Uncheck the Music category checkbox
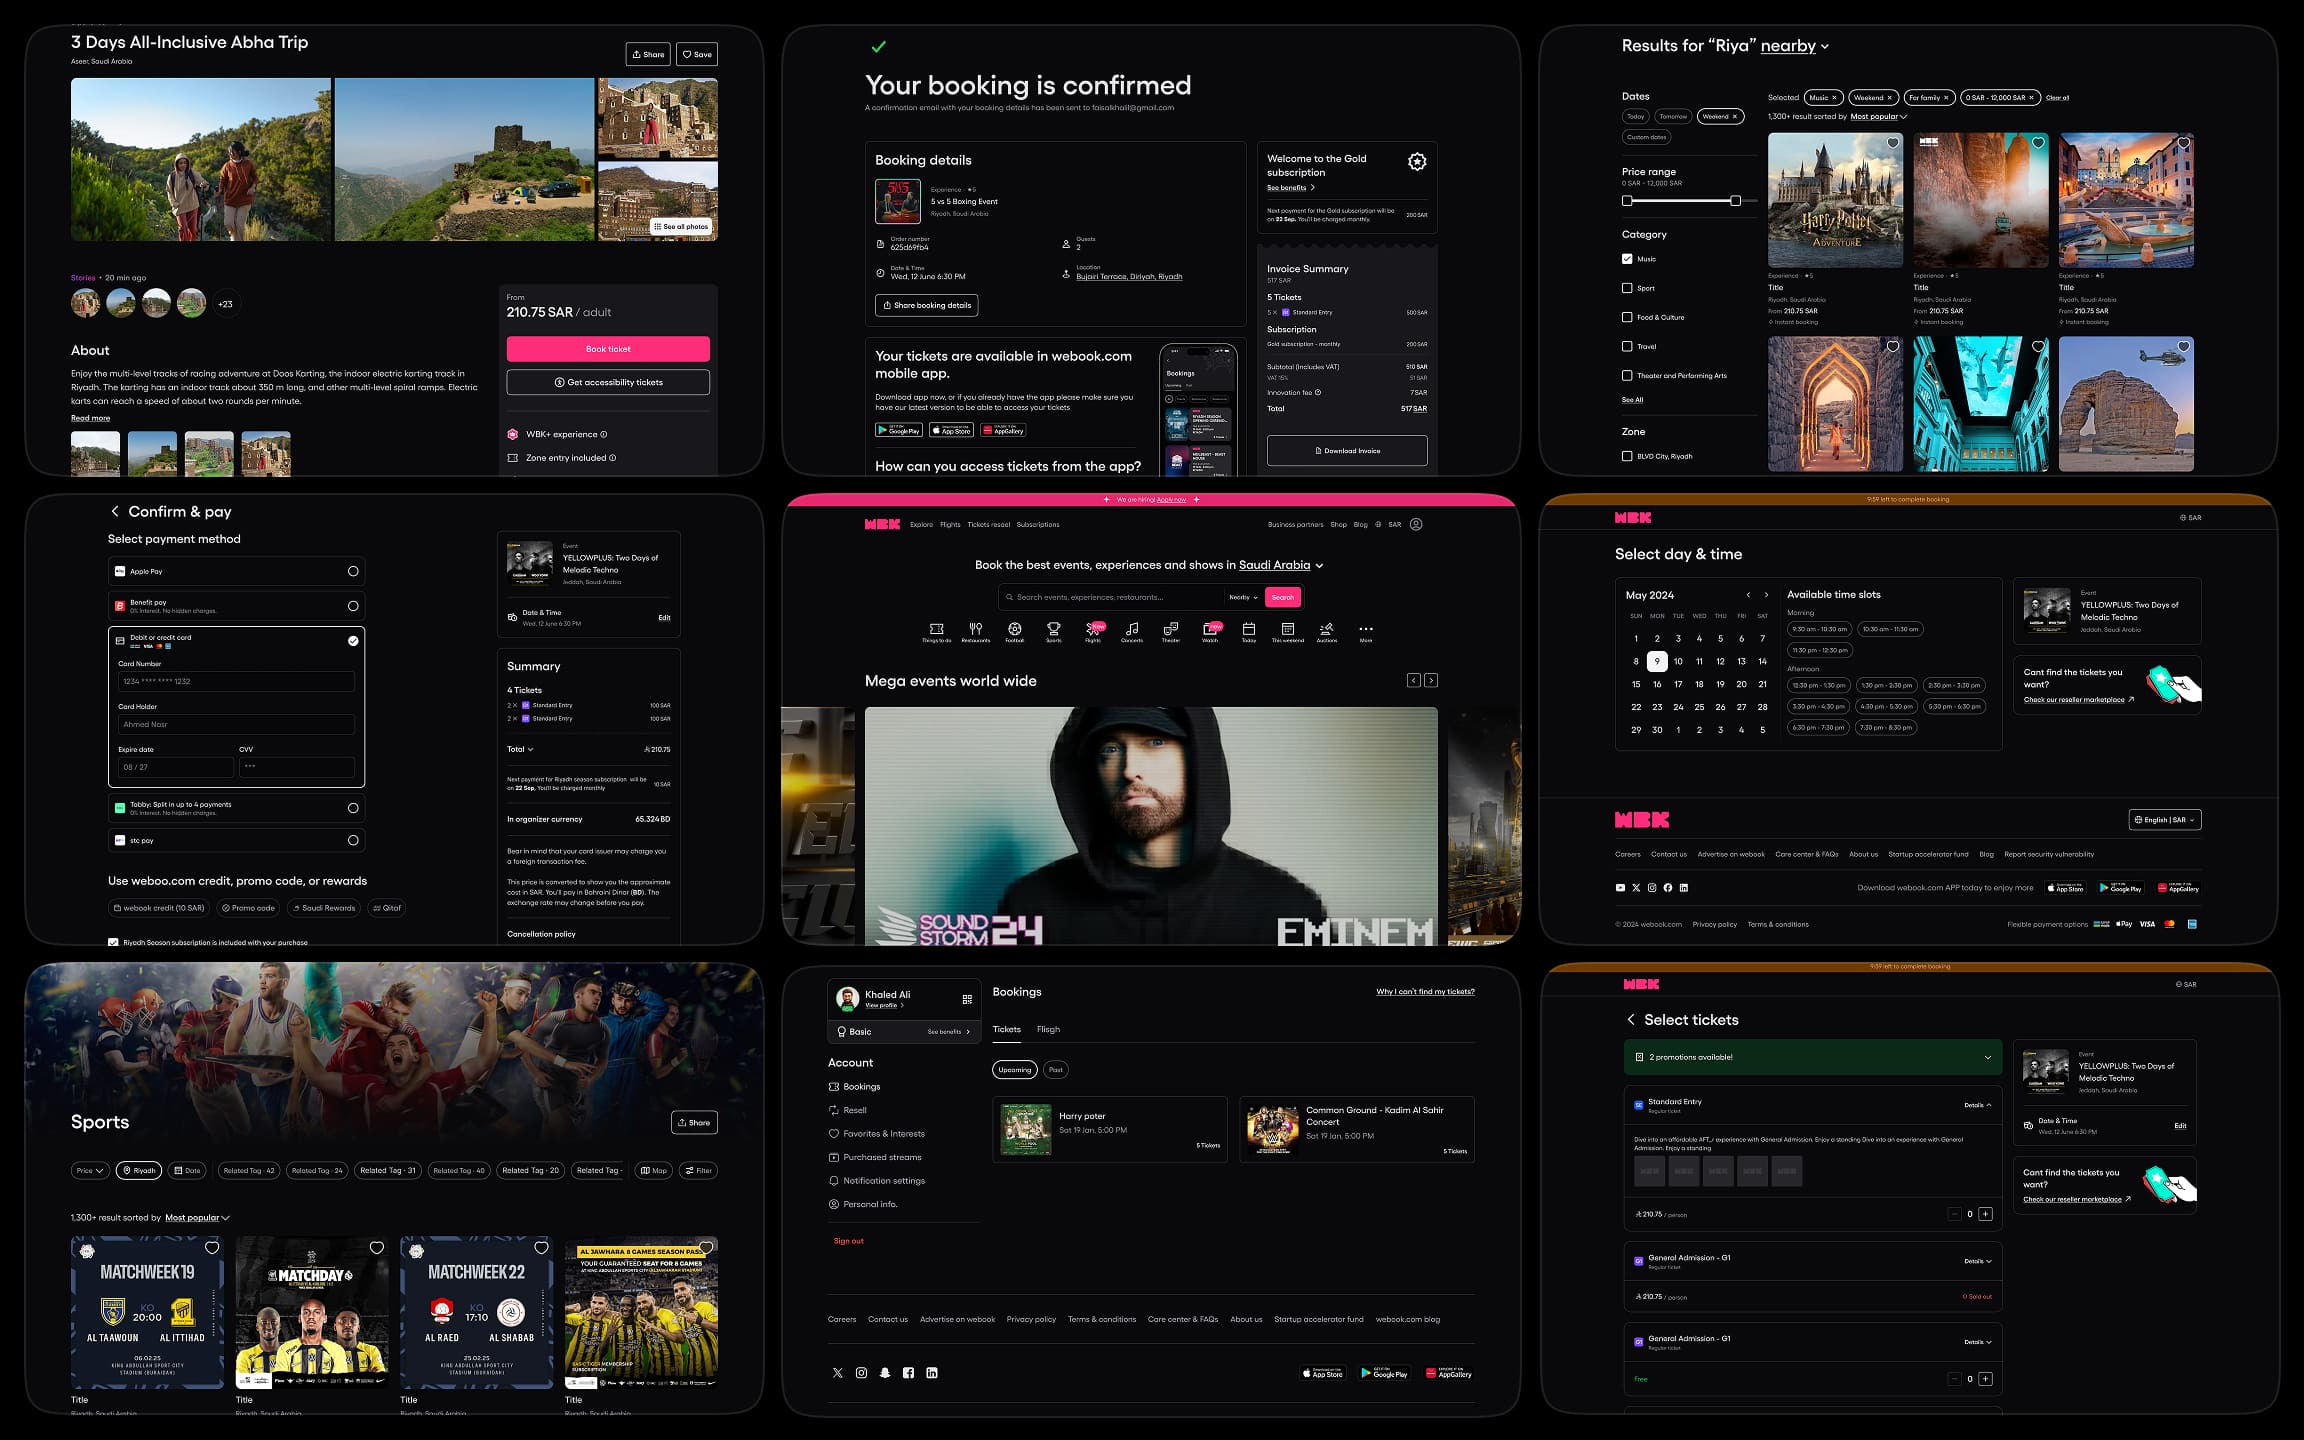This screenshot has width=2304, height=1440. pyautogui.click(x=1627, y=259)
